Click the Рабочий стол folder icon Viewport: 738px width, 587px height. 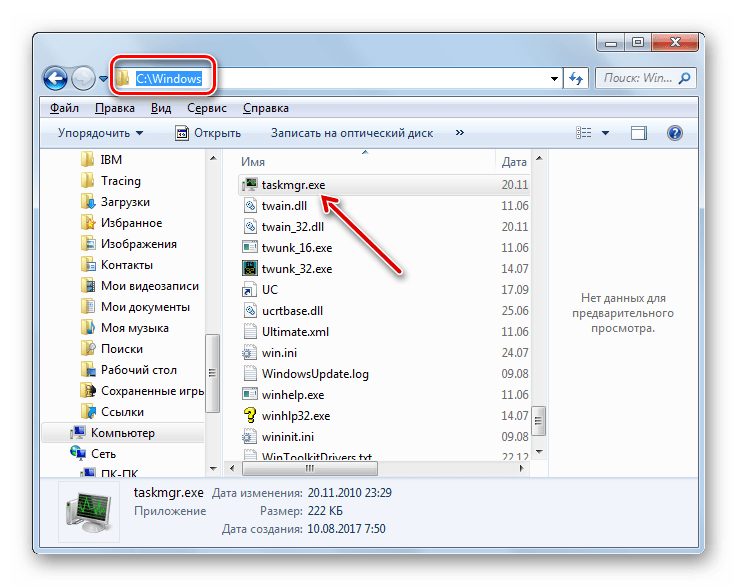point(88,370)
